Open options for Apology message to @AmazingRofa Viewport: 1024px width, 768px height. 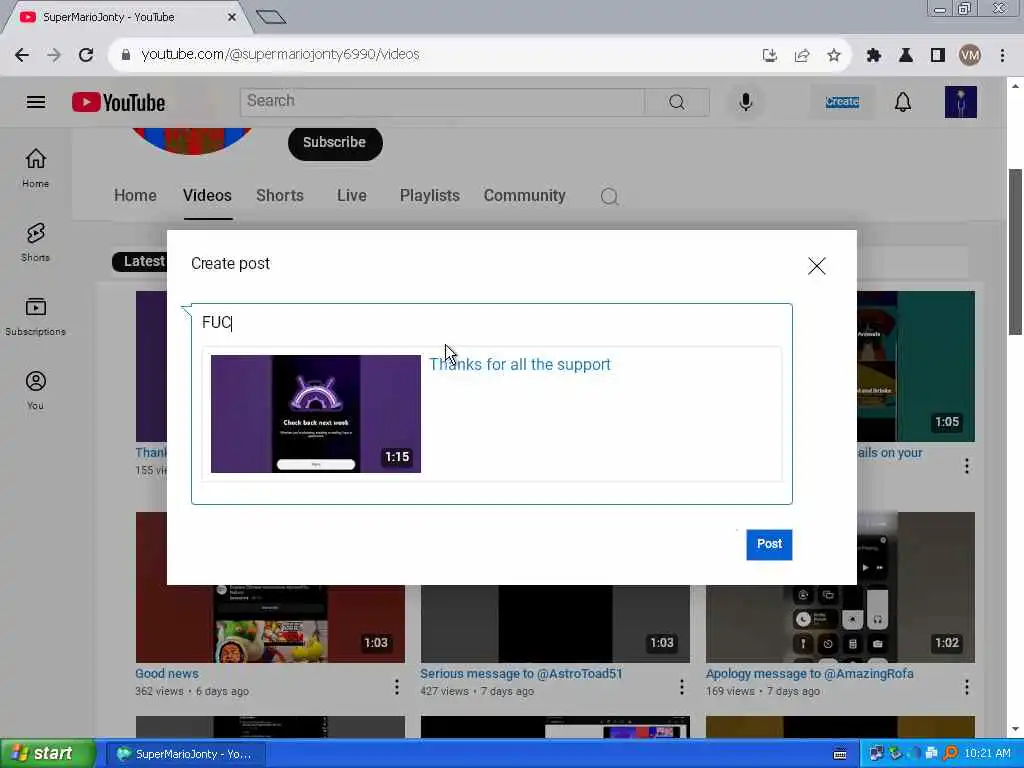click(967, 686)
